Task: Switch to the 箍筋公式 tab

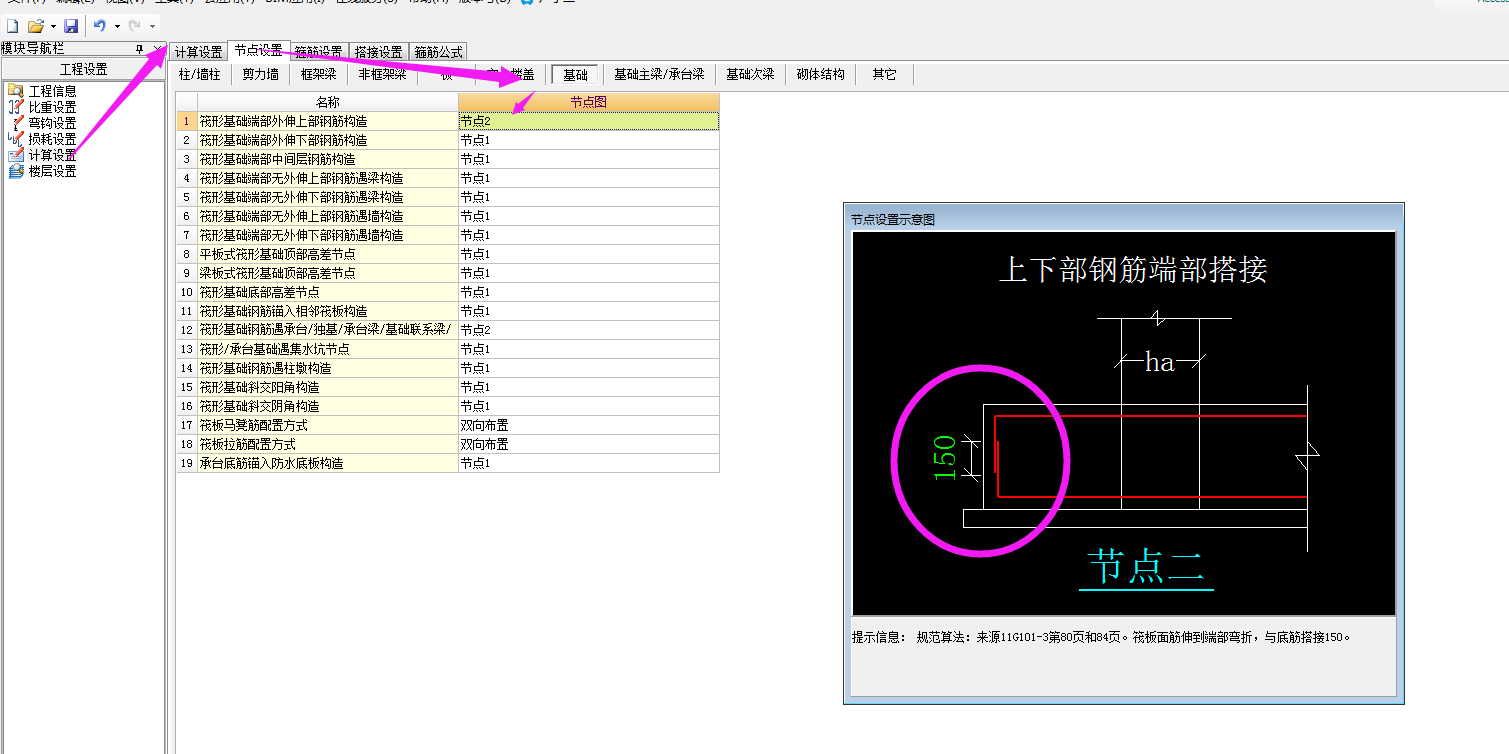Action: [438, 52]
